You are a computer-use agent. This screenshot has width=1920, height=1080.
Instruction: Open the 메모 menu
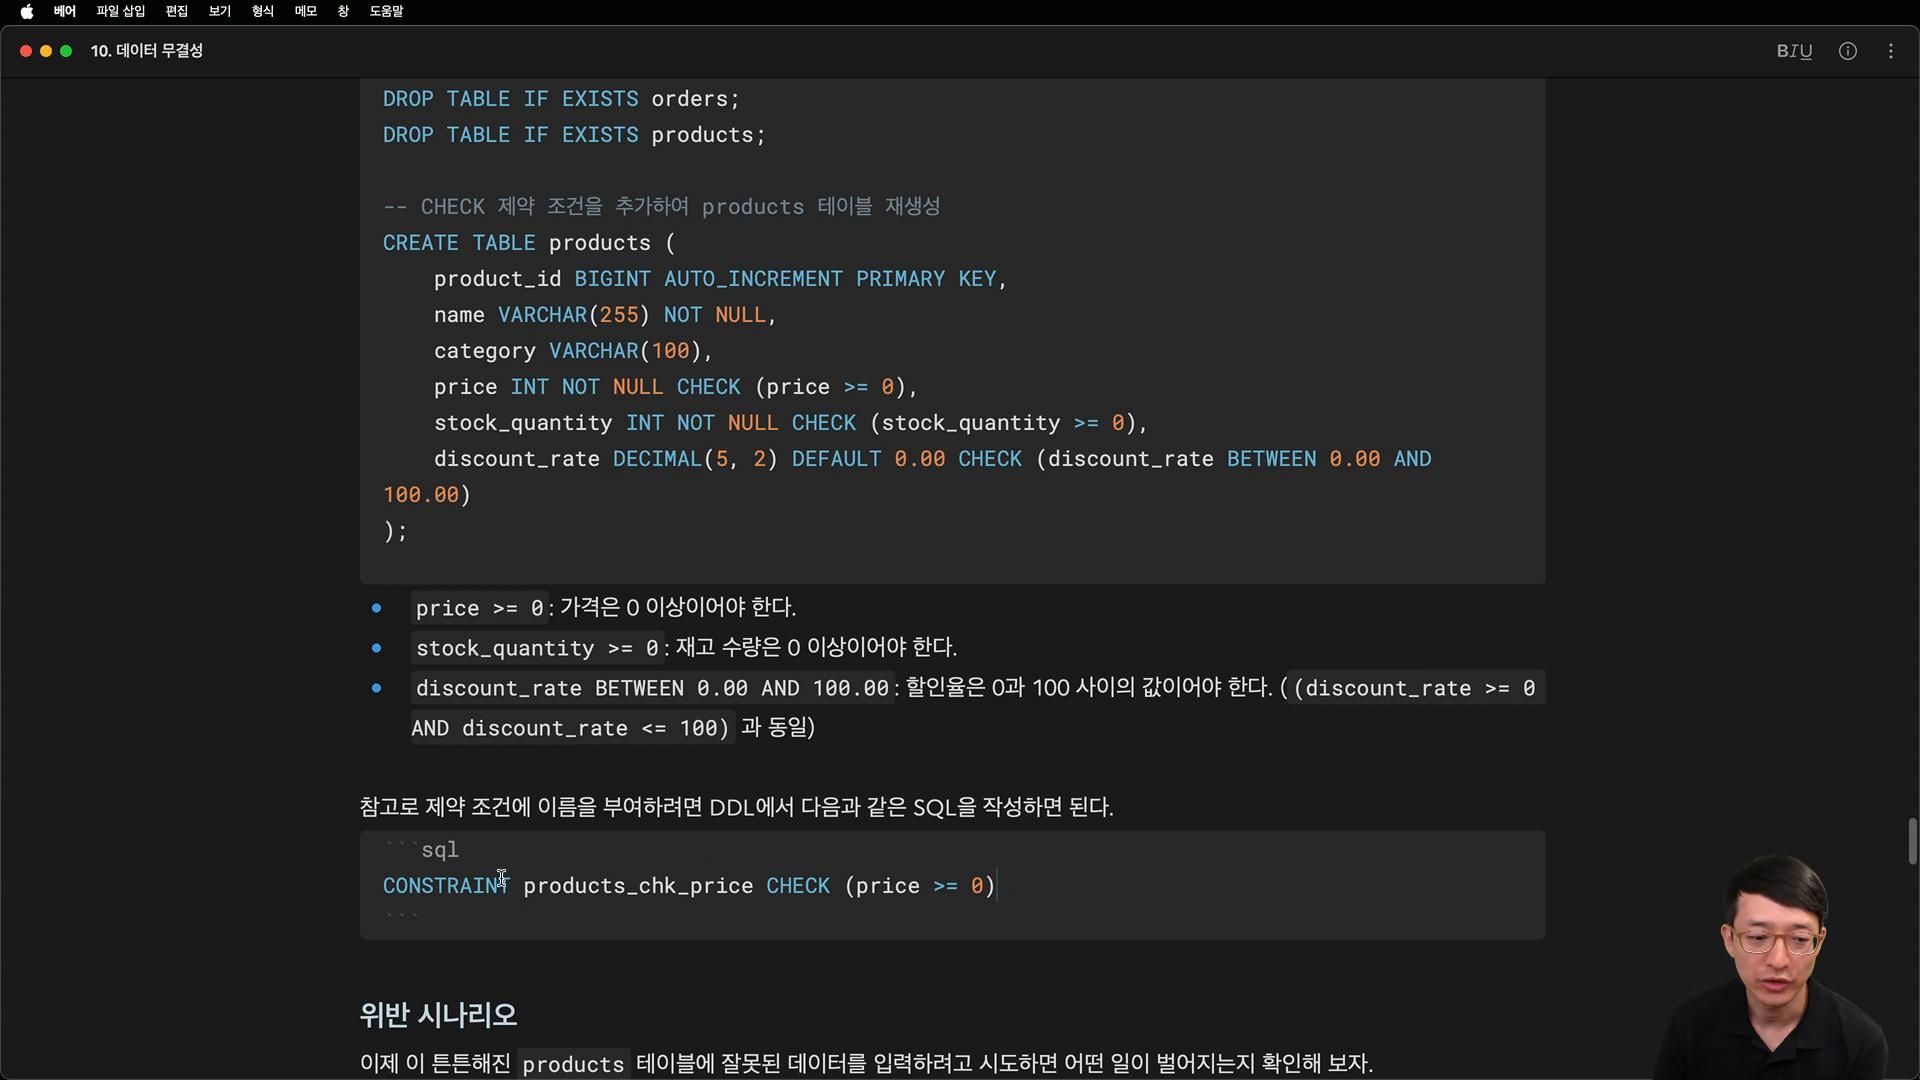click(306, 11)
